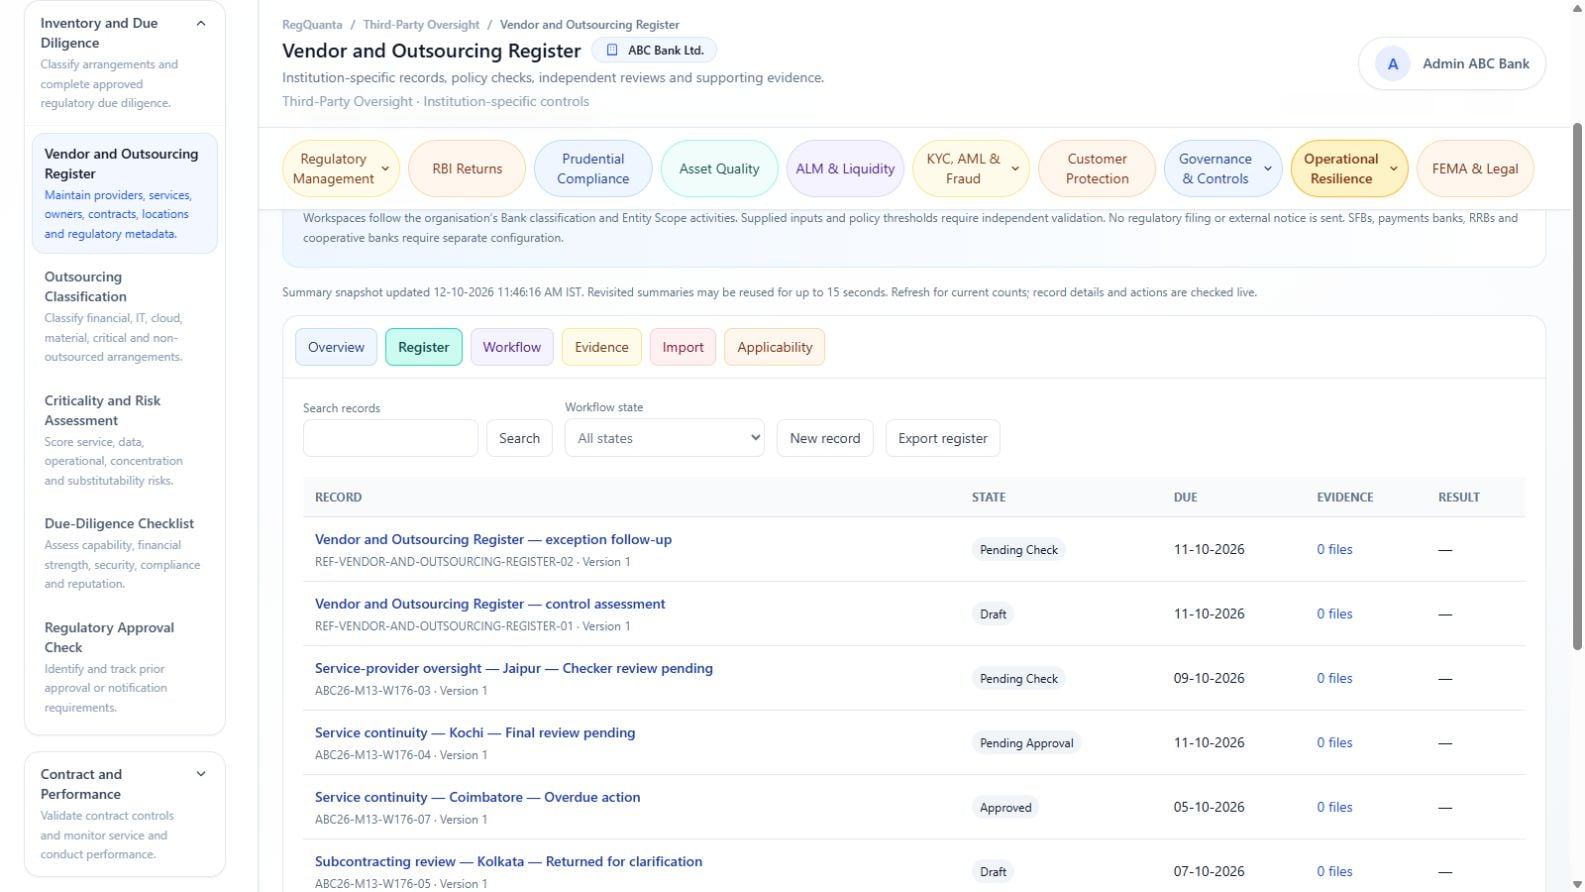
Task: Open ALM & Liquidity section
Action: 845,169
